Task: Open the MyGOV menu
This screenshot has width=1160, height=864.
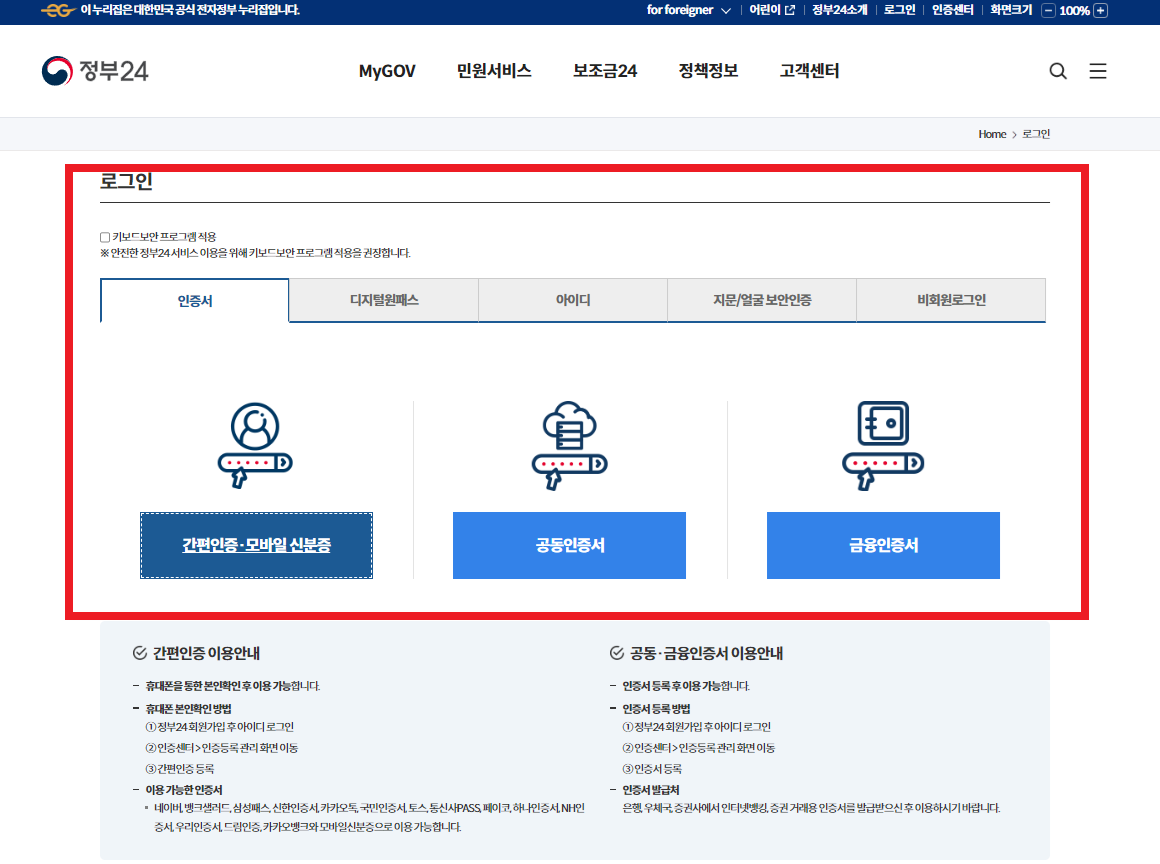Action: click(x=387, y=71)
